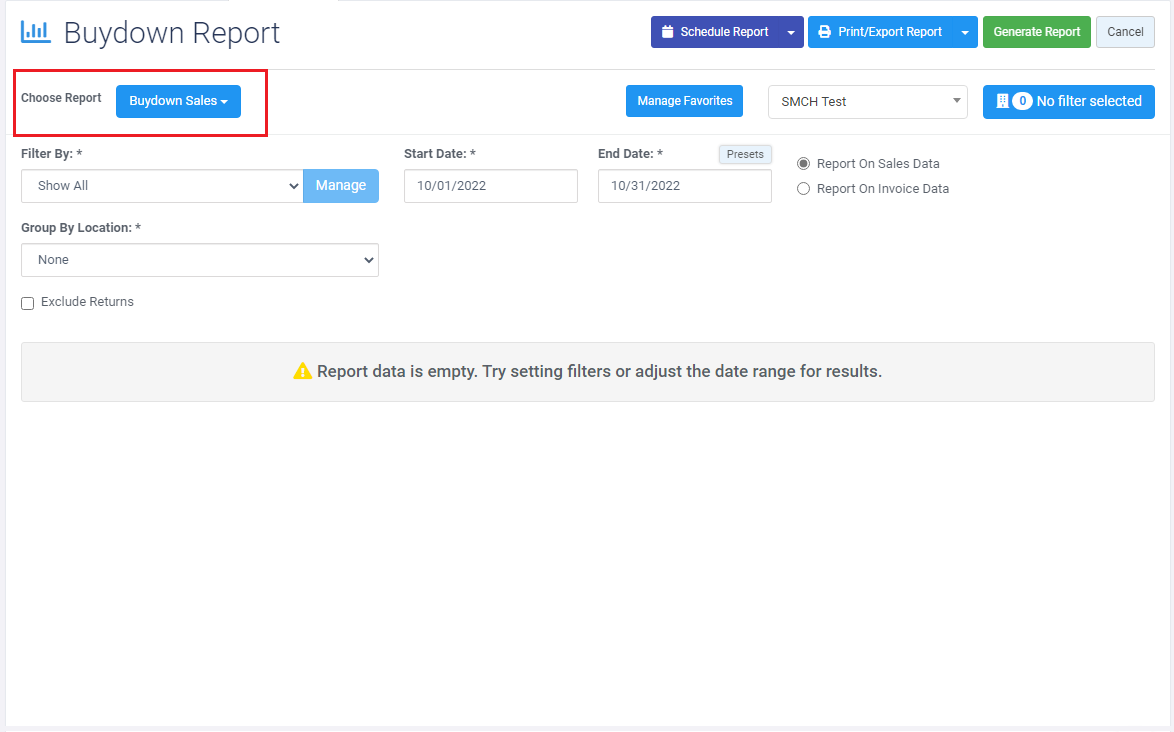The height and width of the screenshot is (732, 1174).
Task: Open the Group By Location dropdown
Action: (x=200, y=260)
